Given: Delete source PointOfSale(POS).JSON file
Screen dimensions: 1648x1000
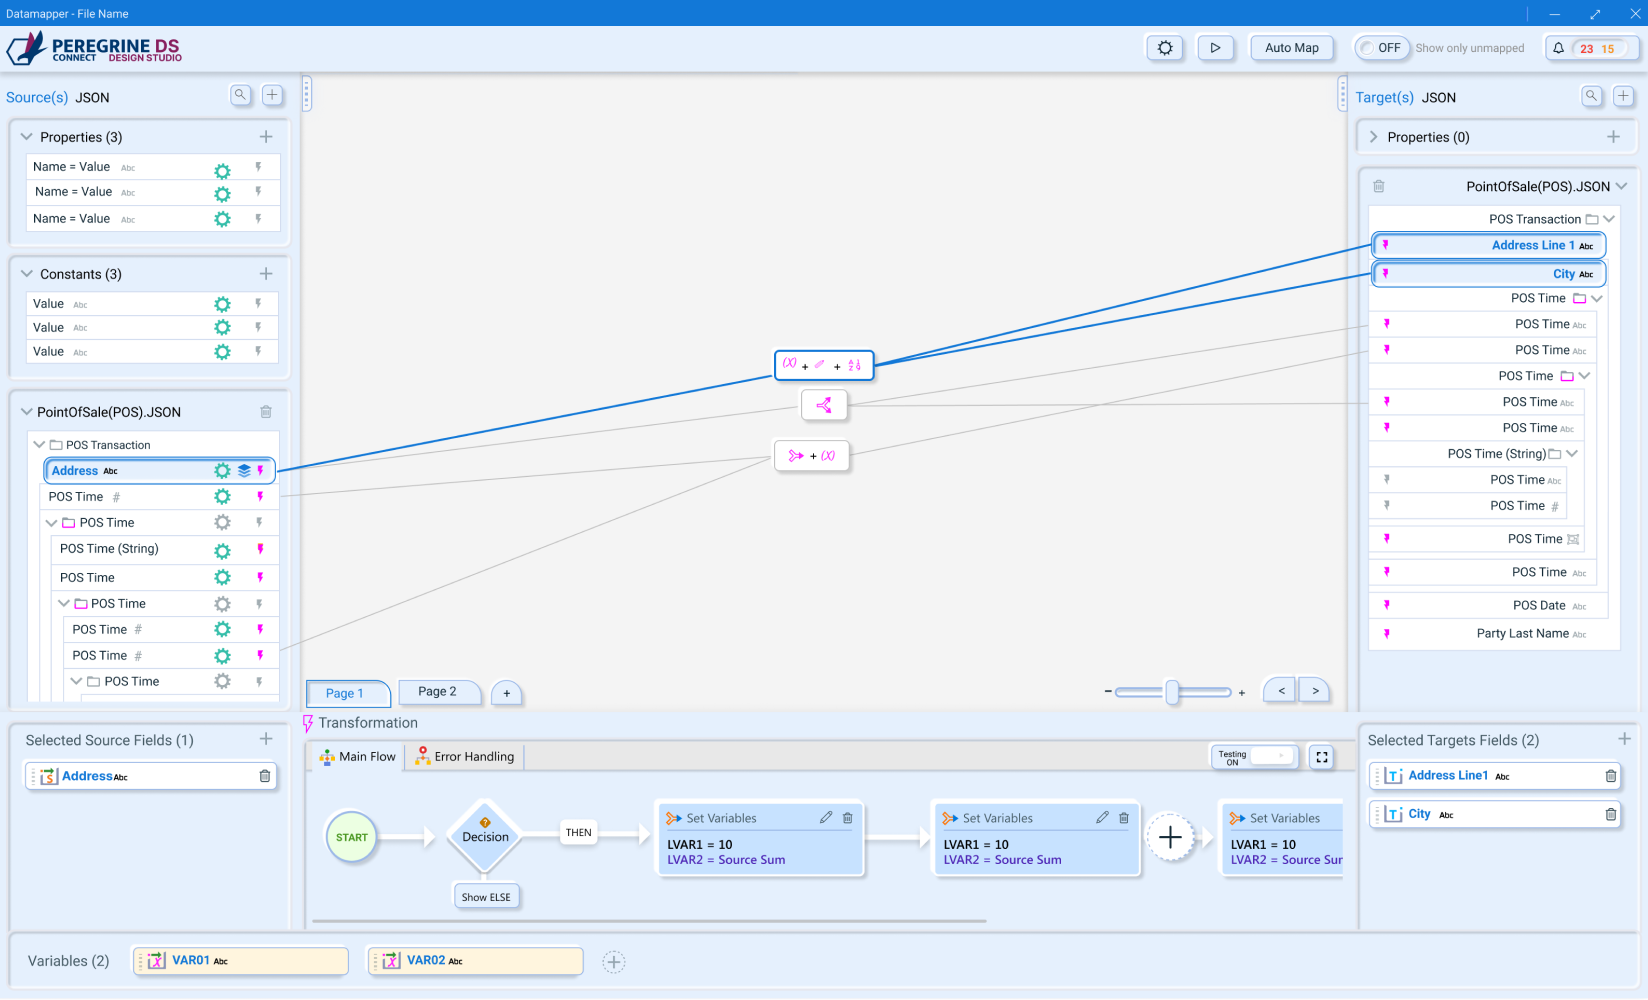Looking at the screenshot, I should 266,412.
